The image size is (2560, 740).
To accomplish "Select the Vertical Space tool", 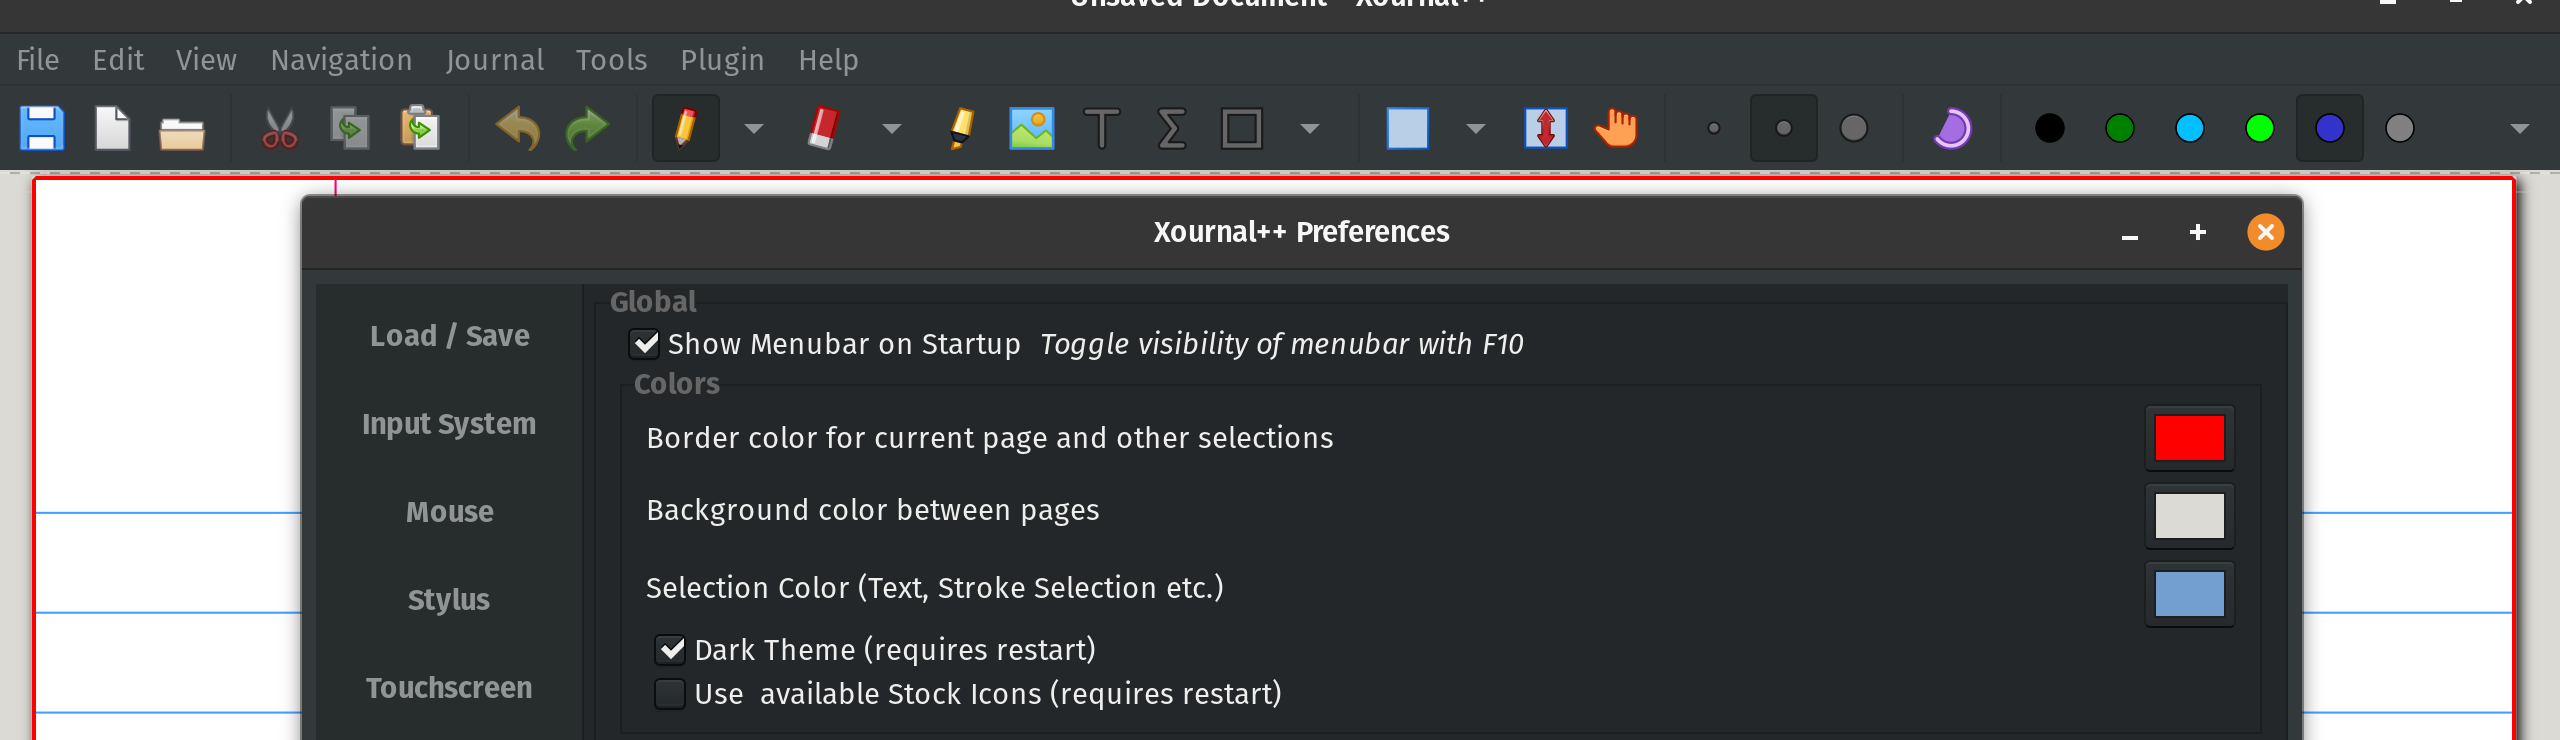I will click(x=1546, y=128).
